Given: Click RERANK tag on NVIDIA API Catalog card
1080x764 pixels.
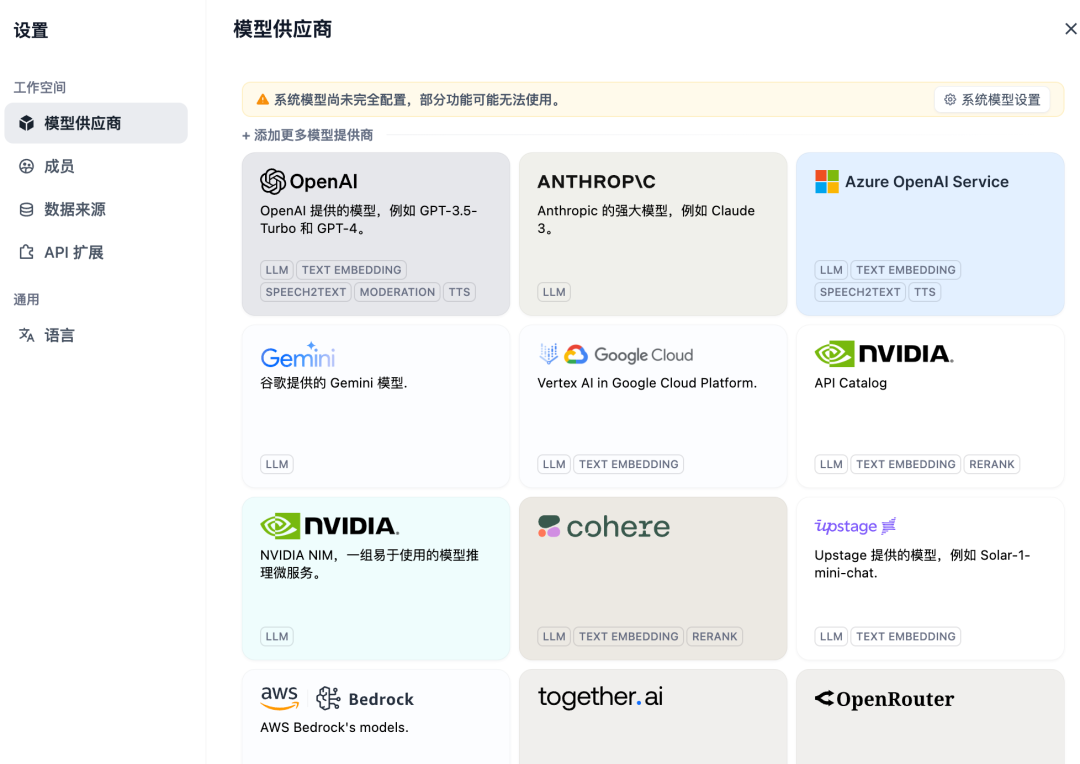Looking at the screenshot, I should point(992,464).
